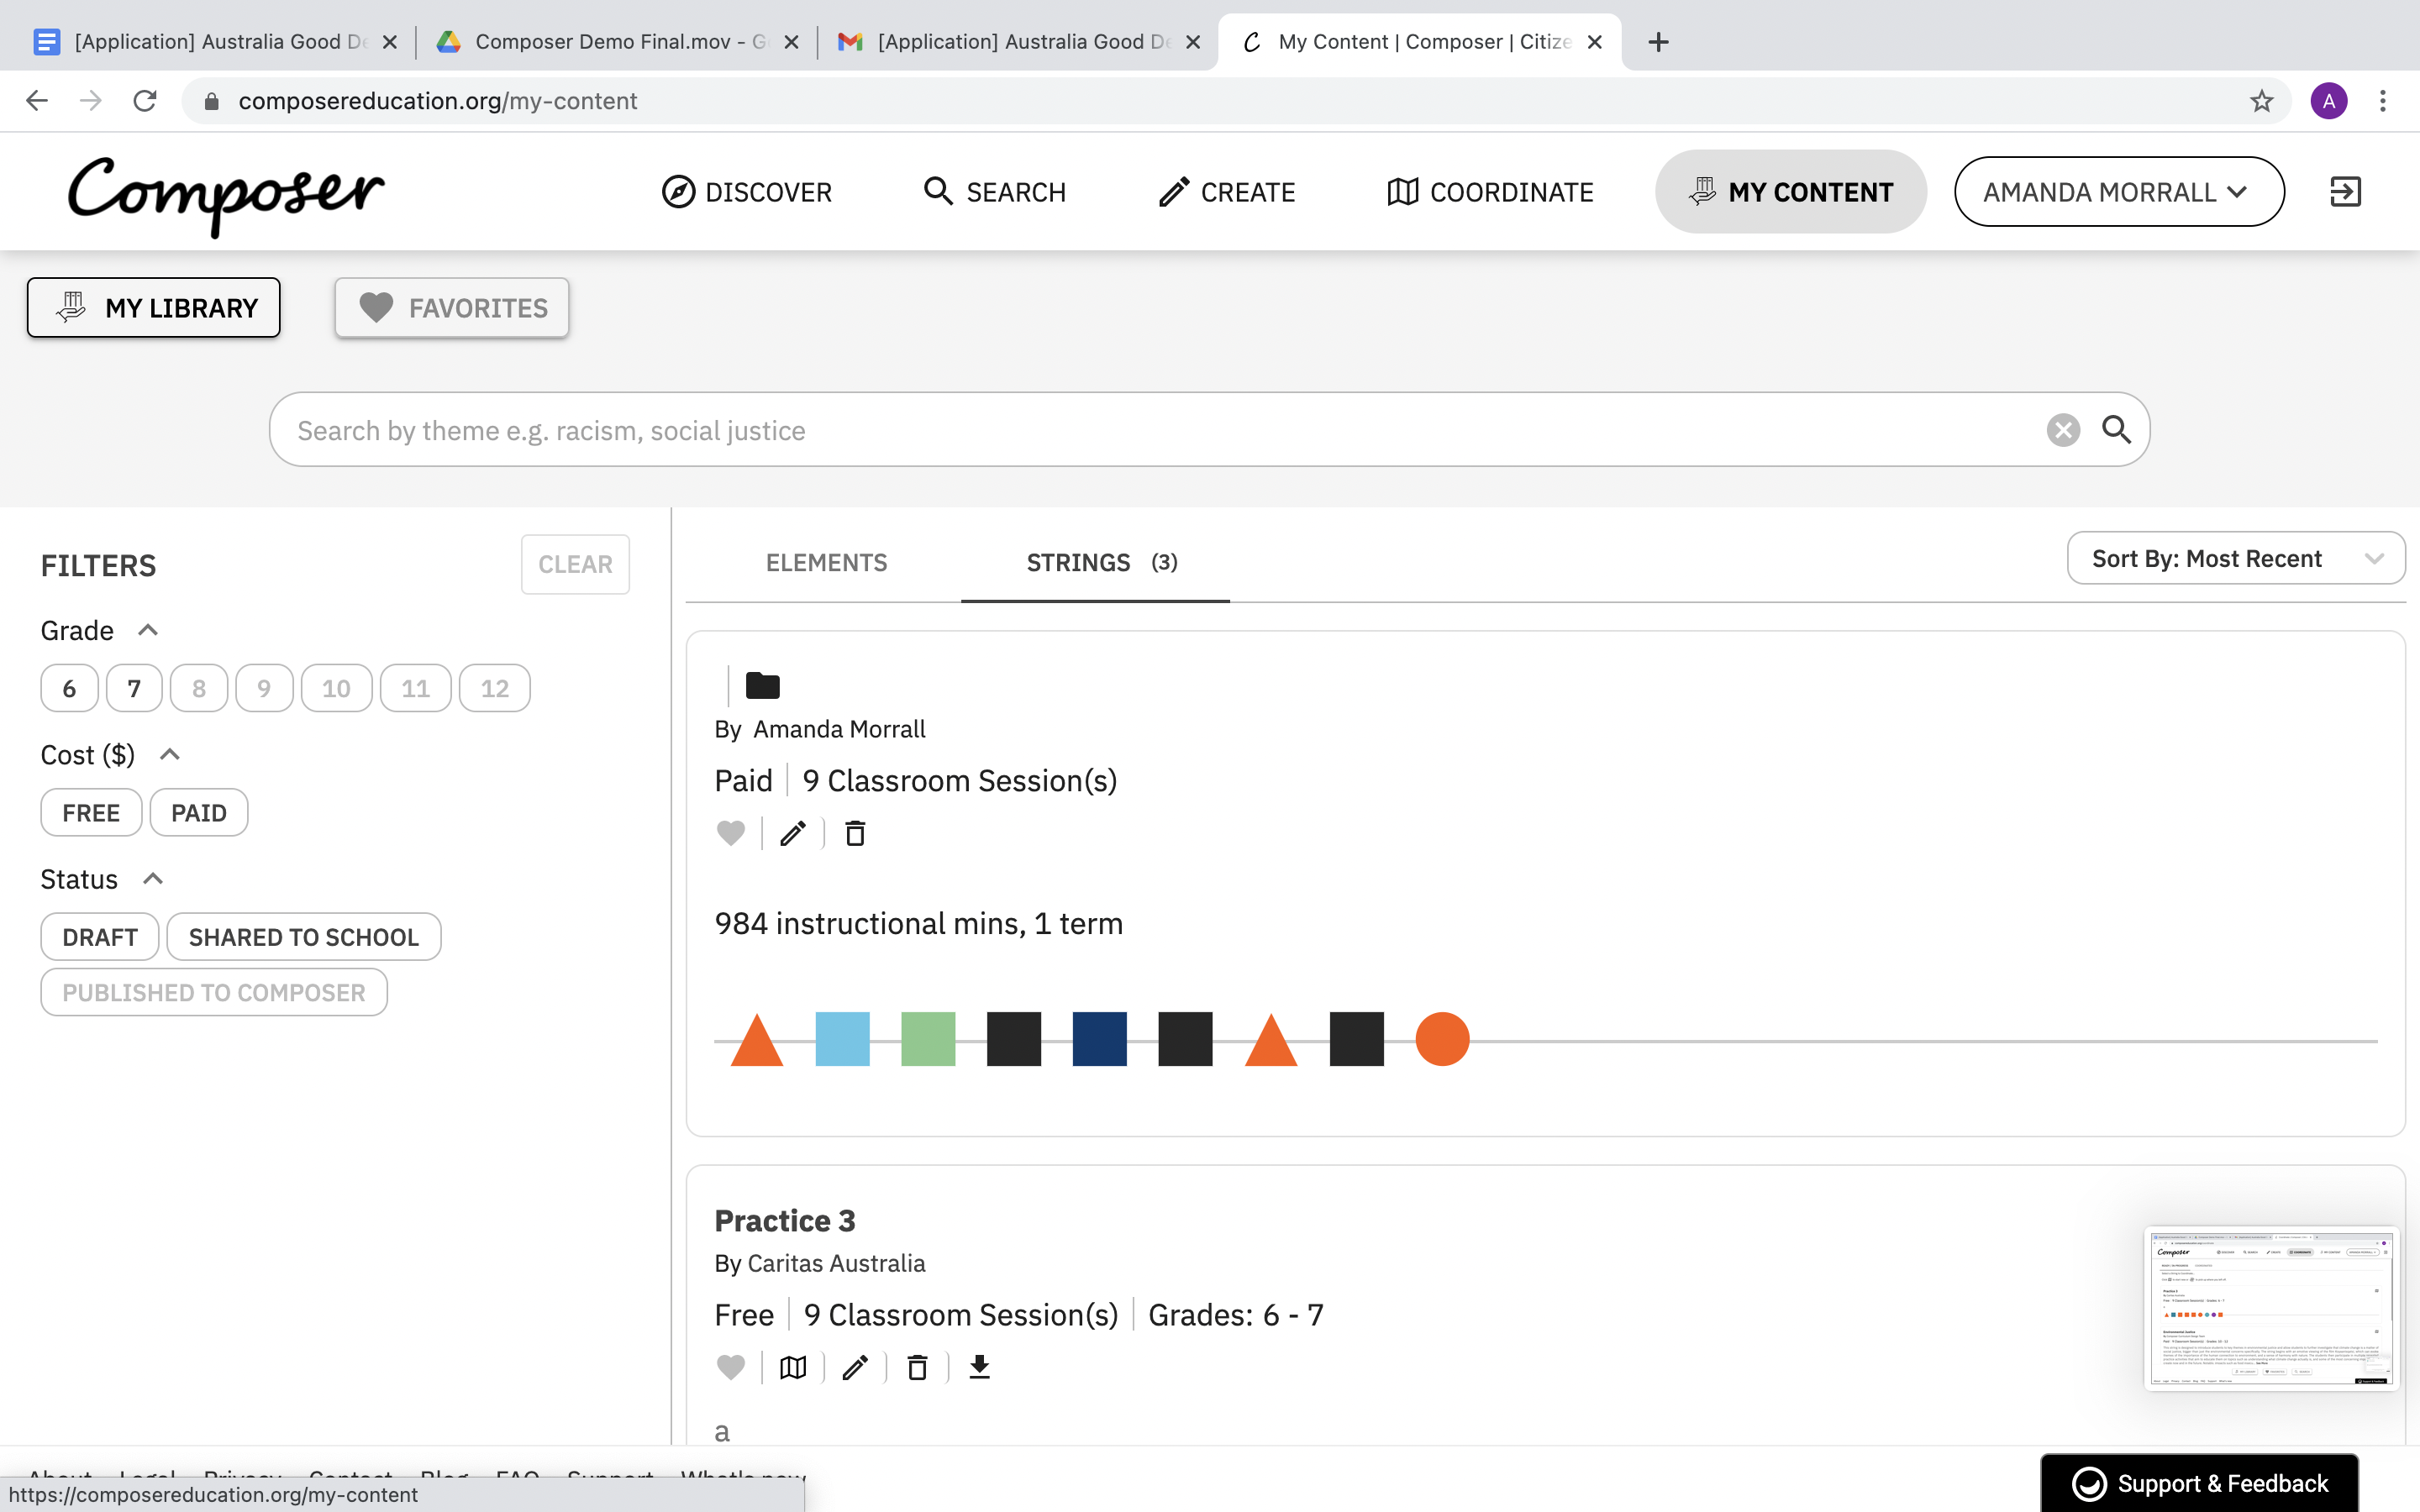Clear the search field with the X icon
The image size is (2420, 1512).
click(x=2062, y=430)
